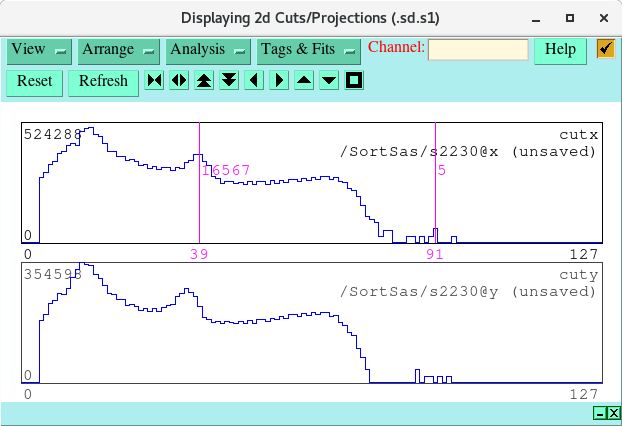The width and height of the screenshot is (622, 426).
Task: Click the small dash button at bottom right
Action: 599,413
